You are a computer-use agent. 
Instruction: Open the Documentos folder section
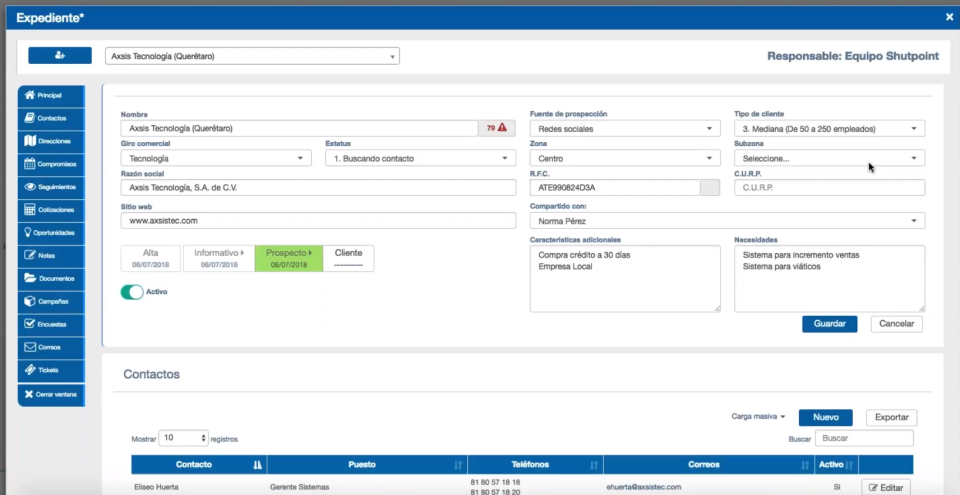pyautogui.click(x=51, y=278)
